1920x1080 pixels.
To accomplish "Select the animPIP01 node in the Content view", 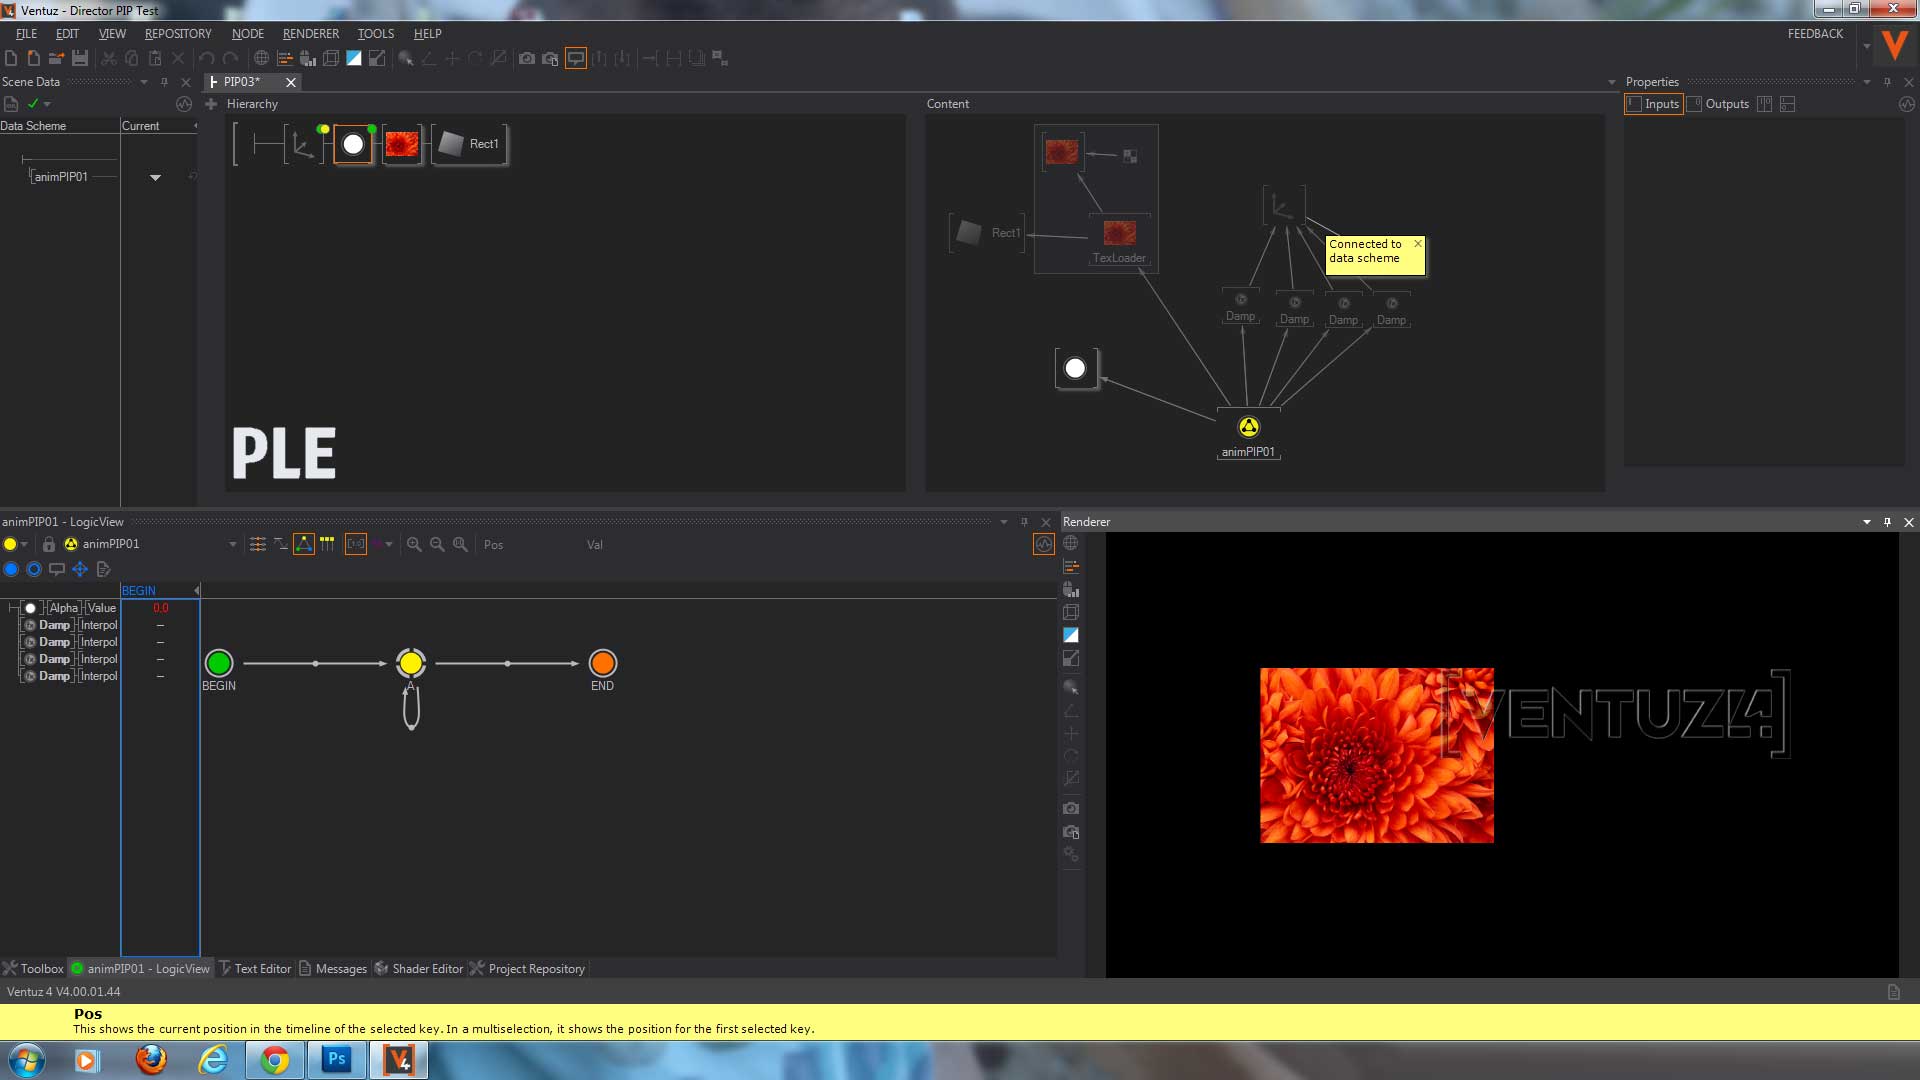I will click(x=1248, y=428).
